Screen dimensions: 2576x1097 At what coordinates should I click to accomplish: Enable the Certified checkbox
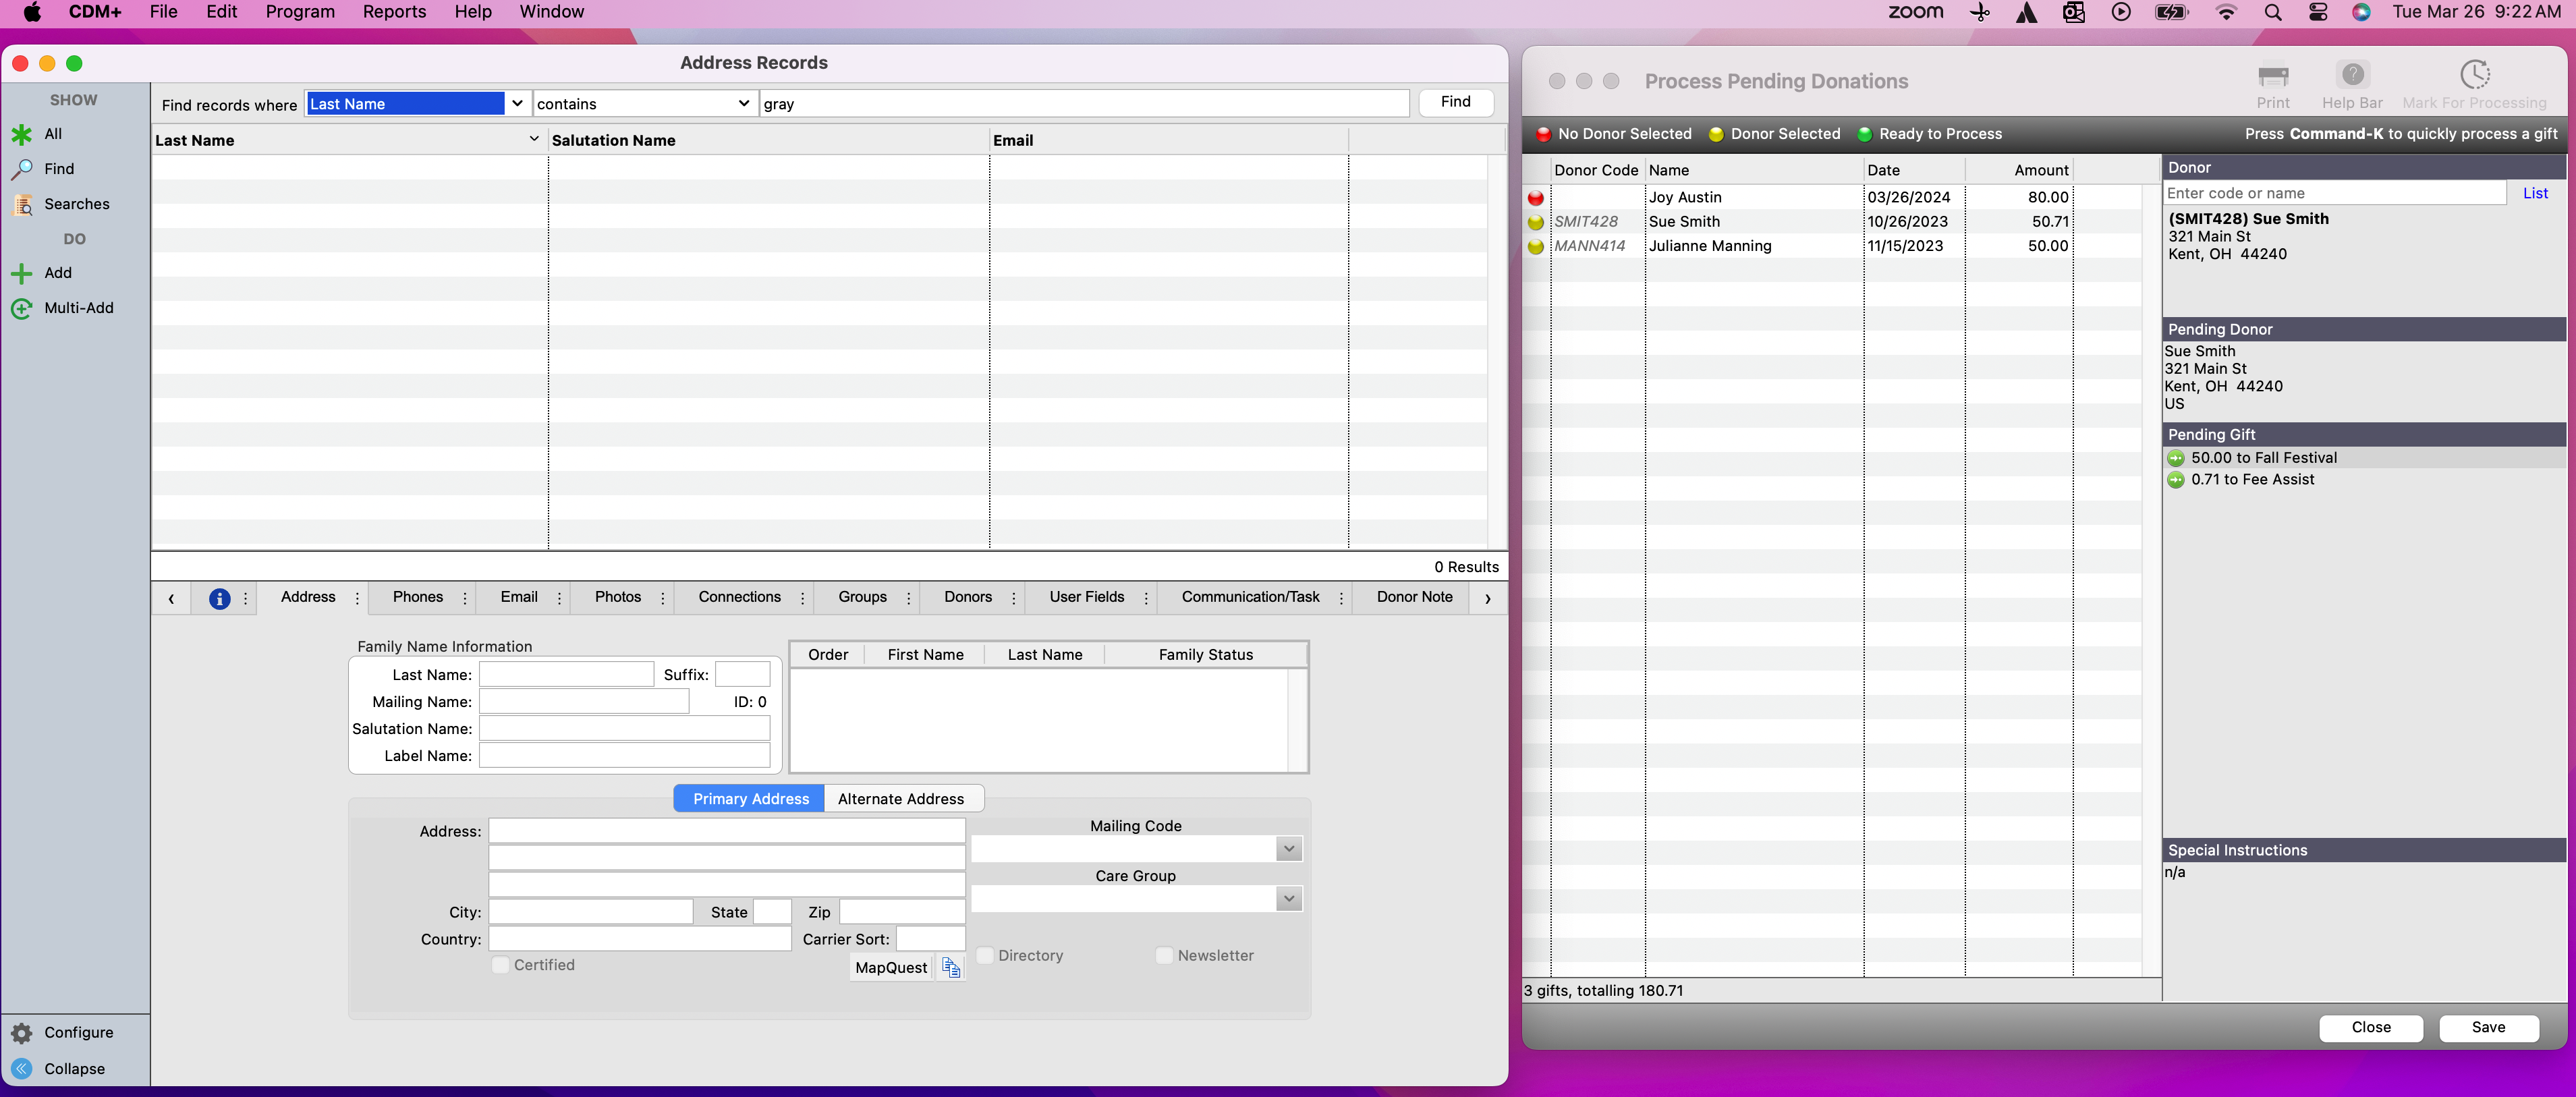pos(500,964)
